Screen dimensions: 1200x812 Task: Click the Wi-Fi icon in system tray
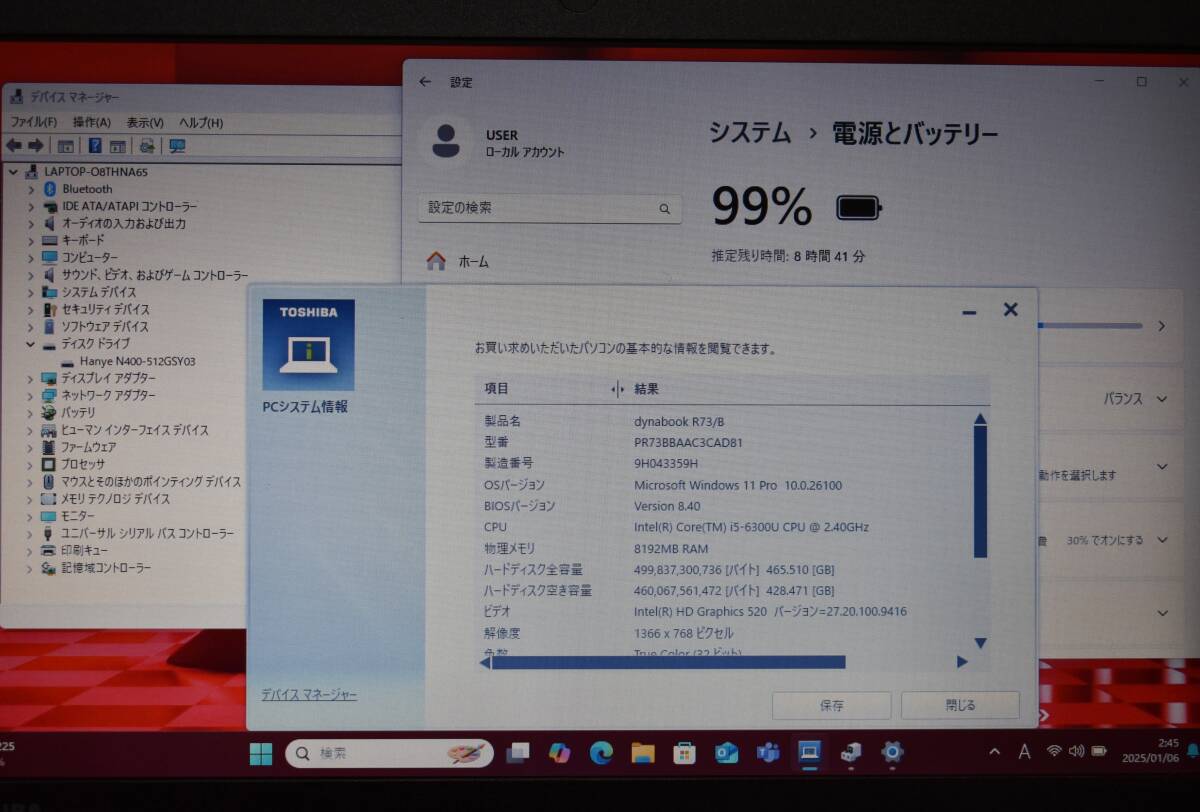pyautogui.click(x=1054, y=751)
